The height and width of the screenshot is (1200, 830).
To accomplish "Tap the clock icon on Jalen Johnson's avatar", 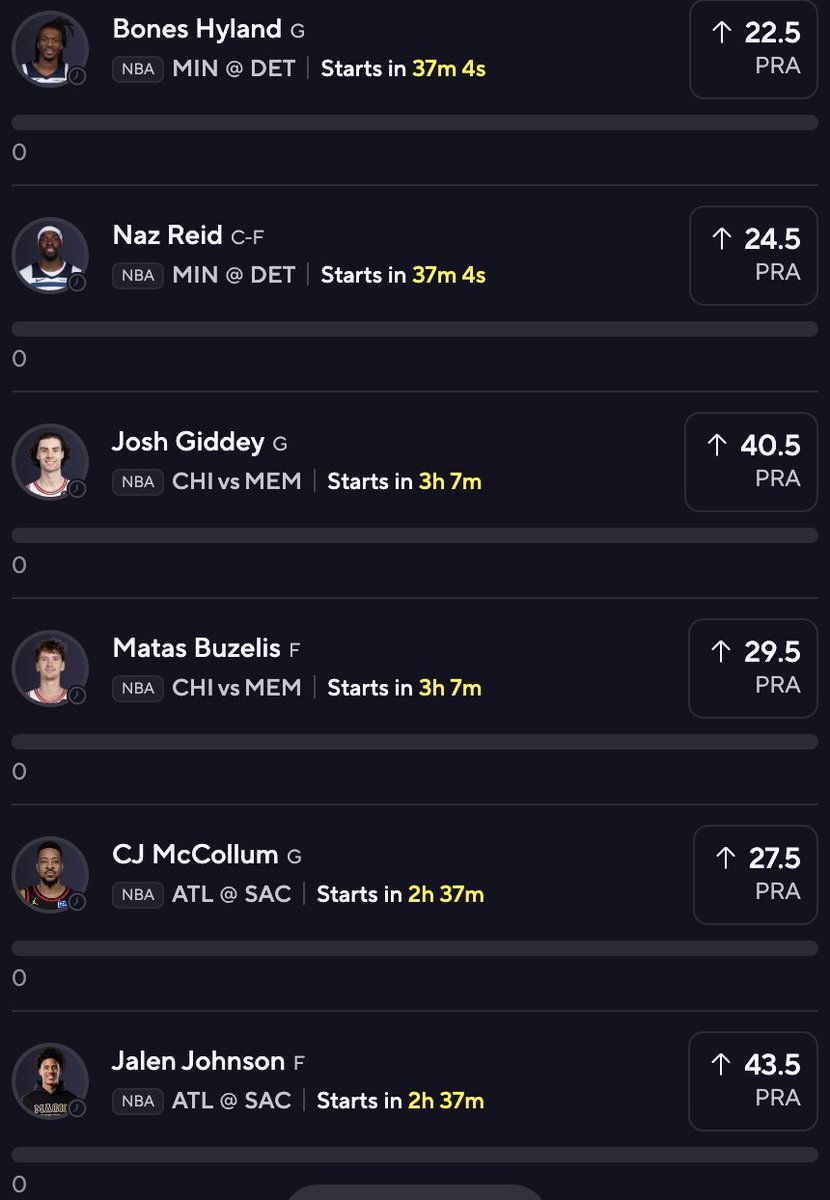I will [x=77, y=1108].
